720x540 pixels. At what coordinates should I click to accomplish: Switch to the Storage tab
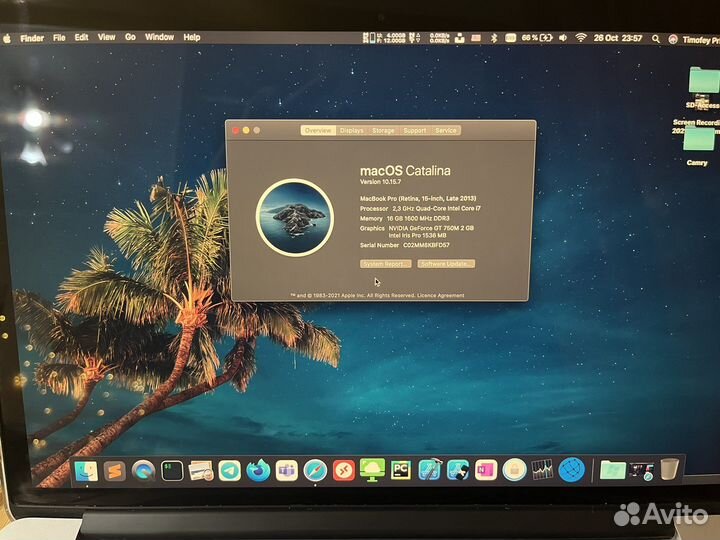coord(383,130)
